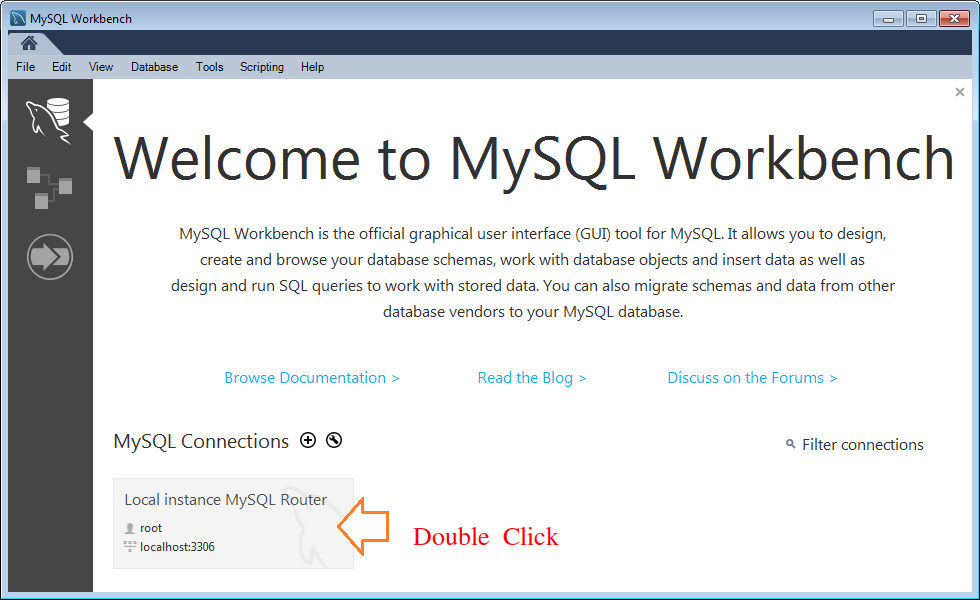Screen dimensions: 980x600
Task: Dismiss the welcome message with the X
Action: [x=960, y=92]
